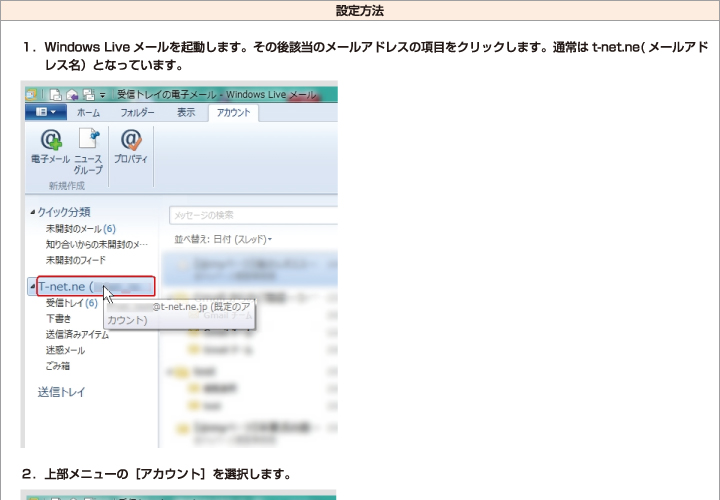Select 知り合いからの未開封のメ… item
The image size is (720, 500).
click(x=97, y=244)
